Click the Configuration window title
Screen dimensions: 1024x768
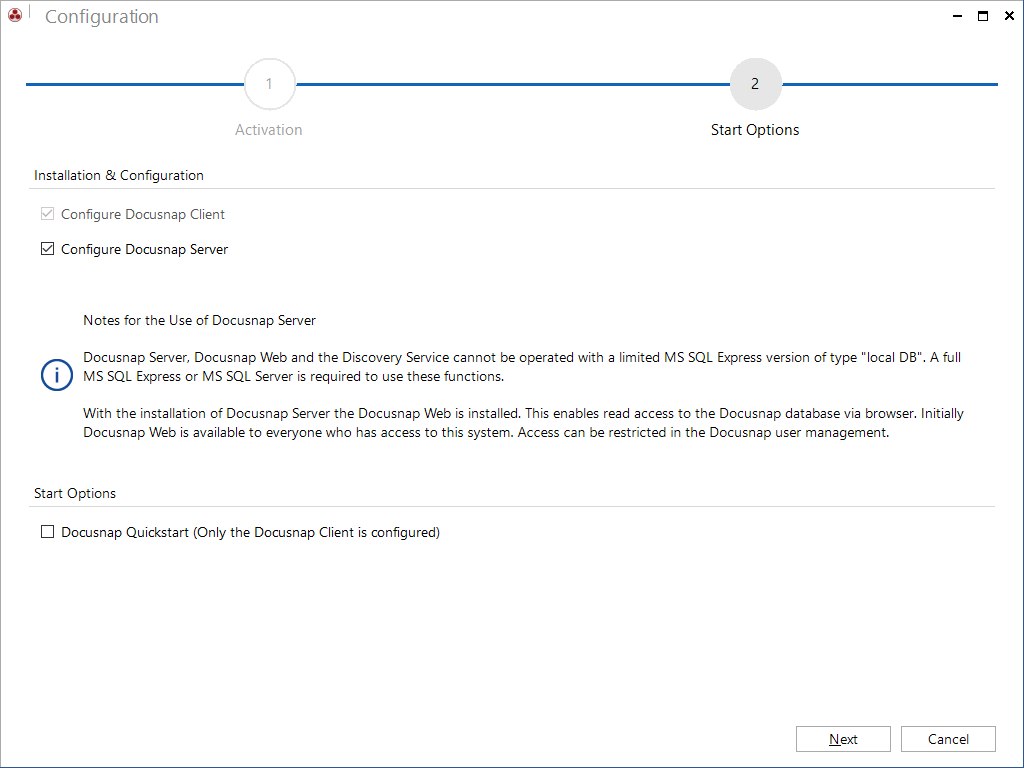(102, 16)
